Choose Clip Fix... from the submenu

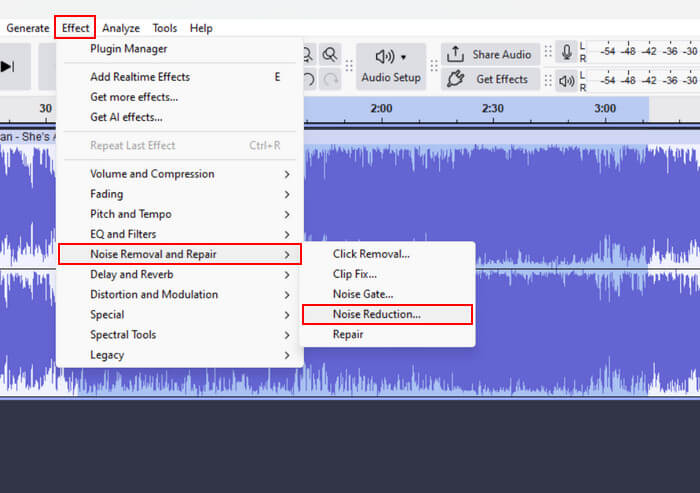point(388,274)
